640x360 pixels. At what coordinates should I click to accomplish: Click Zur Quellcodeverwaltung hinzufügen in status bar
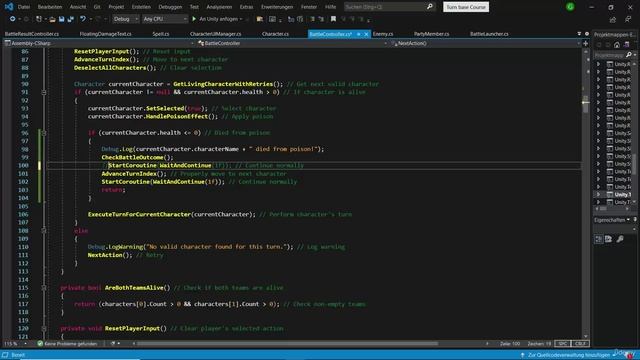pos(569,355)
